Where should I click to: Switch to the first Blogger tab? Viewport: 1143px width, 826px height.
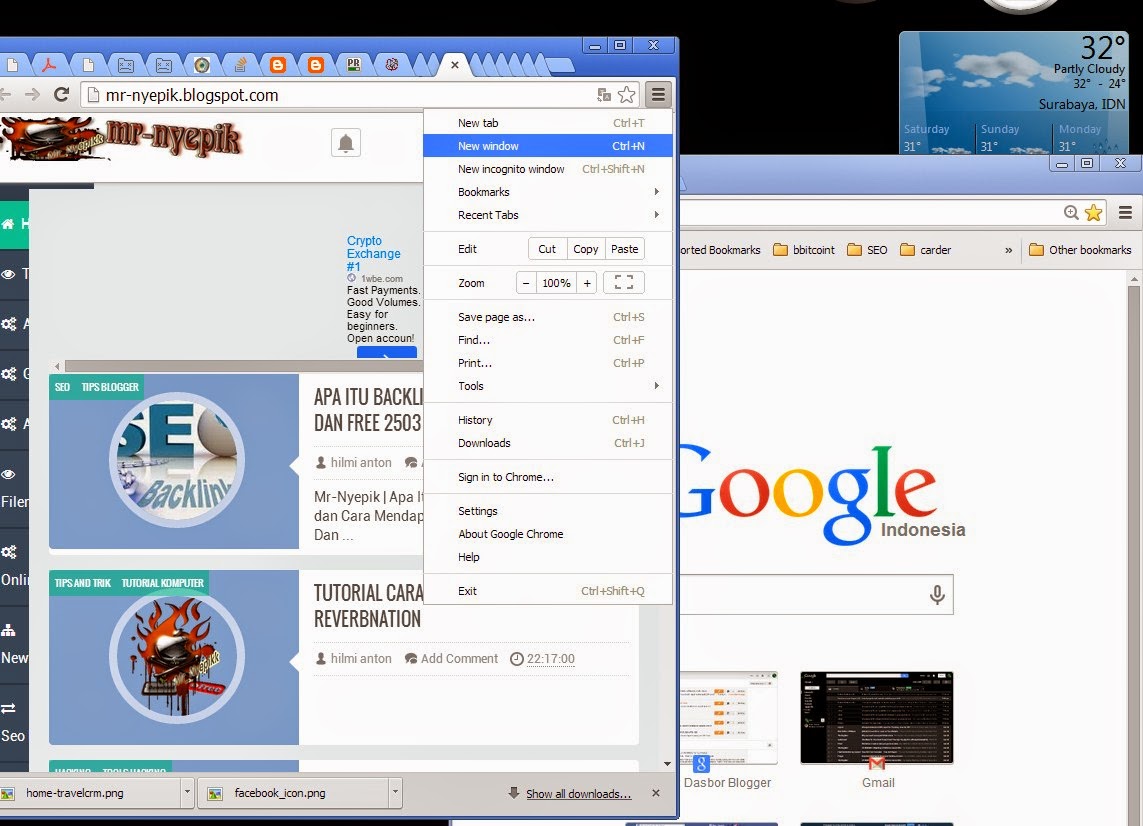(278, 65)
